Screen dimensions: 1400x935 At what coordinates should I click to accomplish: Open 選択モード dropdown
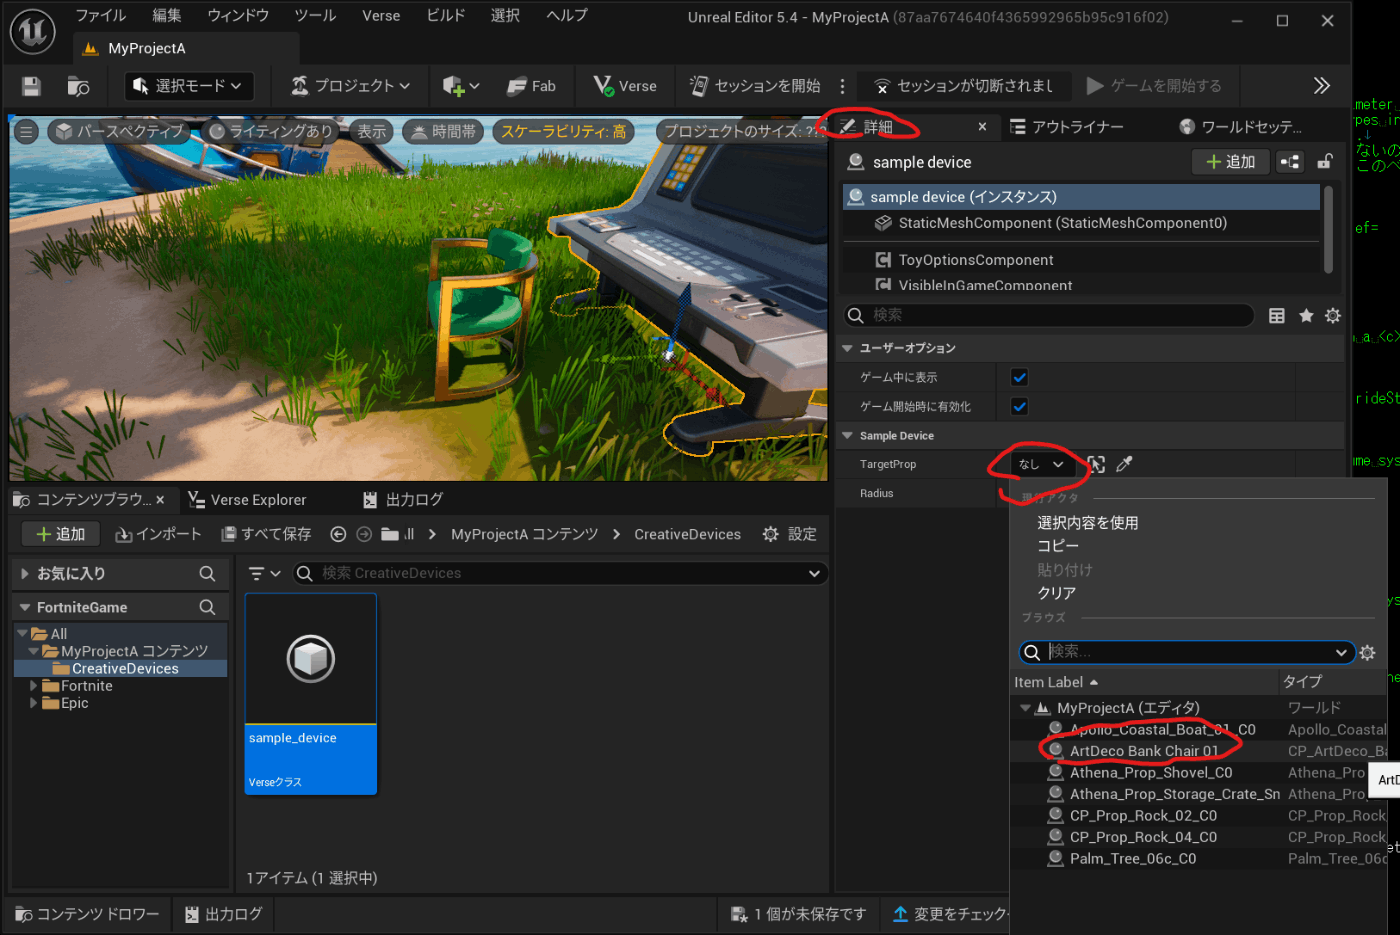click(188, 86)
